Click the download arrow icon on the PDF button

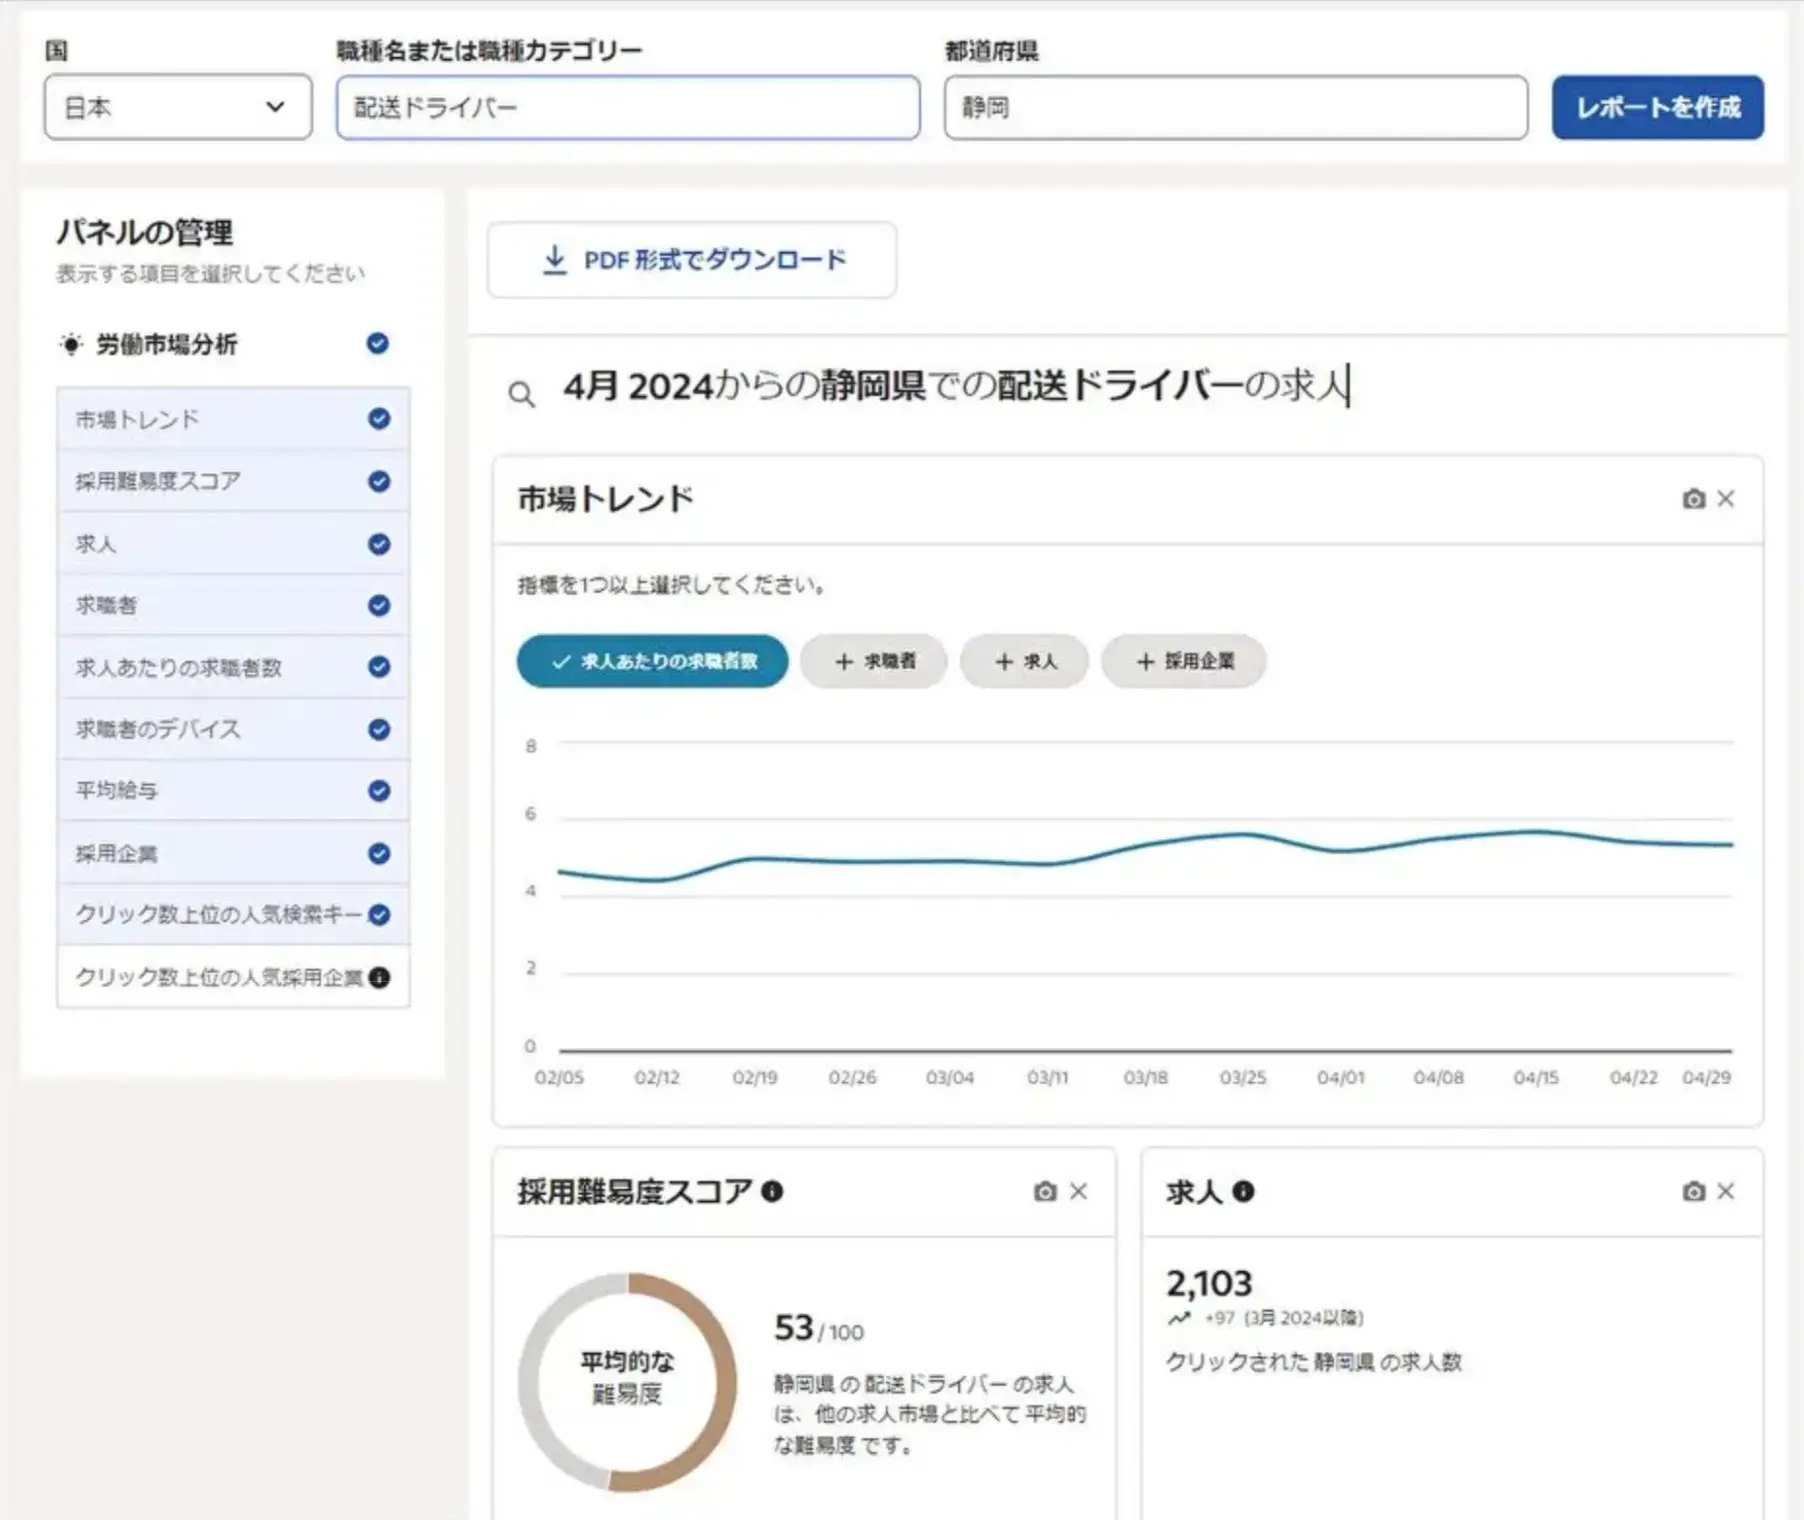point(554,260)
